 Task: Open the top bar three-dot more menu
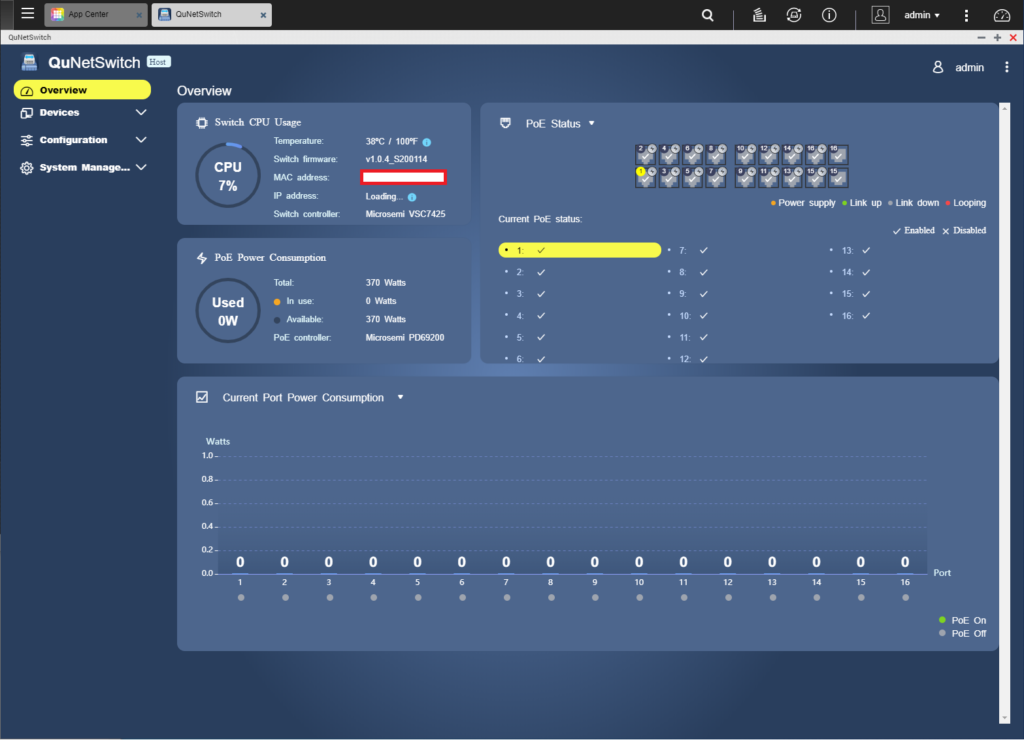967,15
